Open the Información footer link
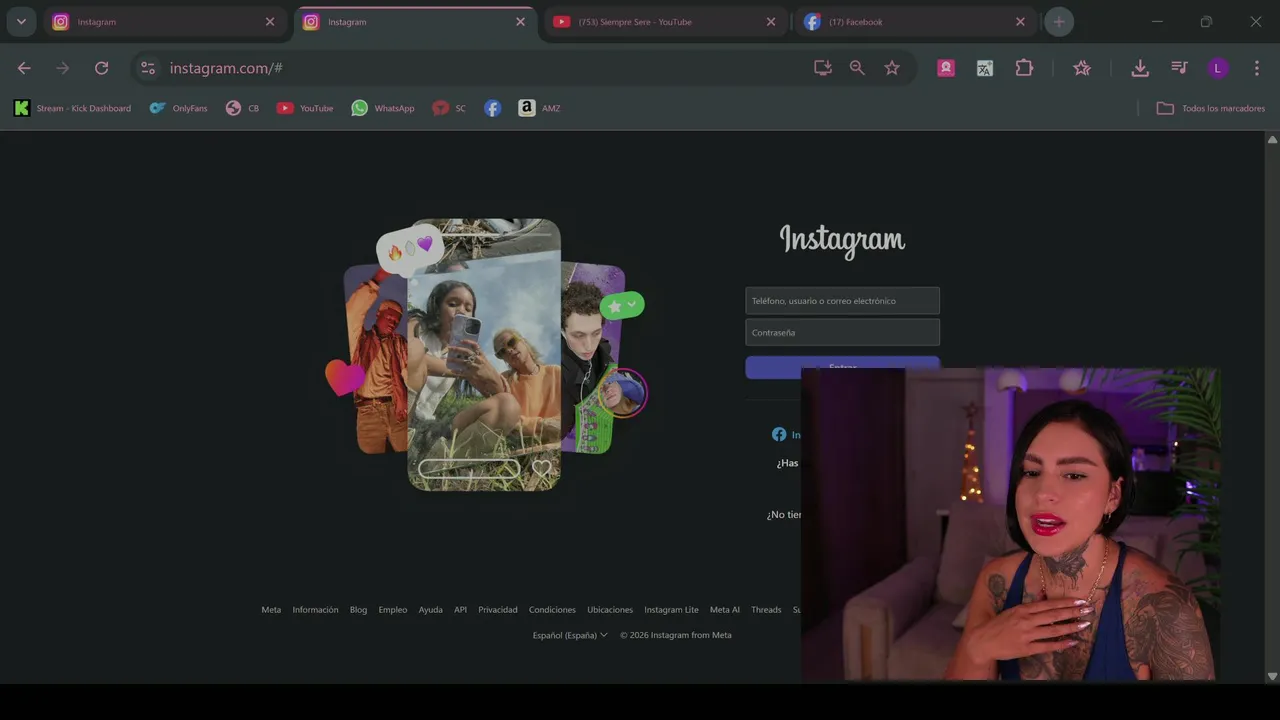This screenshot has height=720, width=1280. (x=315, y=610)
